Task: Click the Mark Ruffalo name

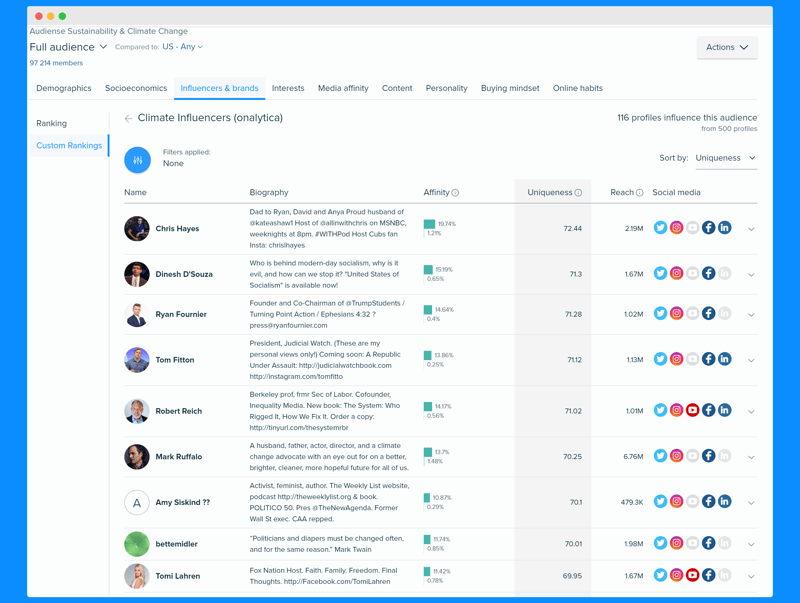Action: click(179, 457)
